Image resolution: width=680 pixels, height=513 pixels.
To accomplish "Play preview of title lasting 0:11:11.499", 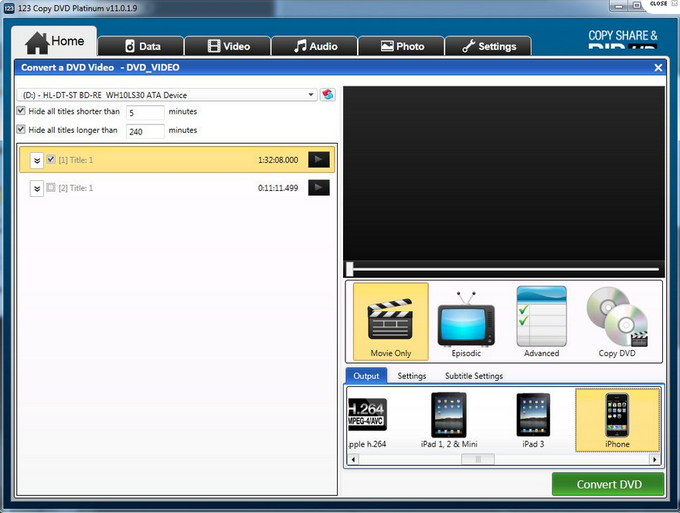I will tap(319, 188).
